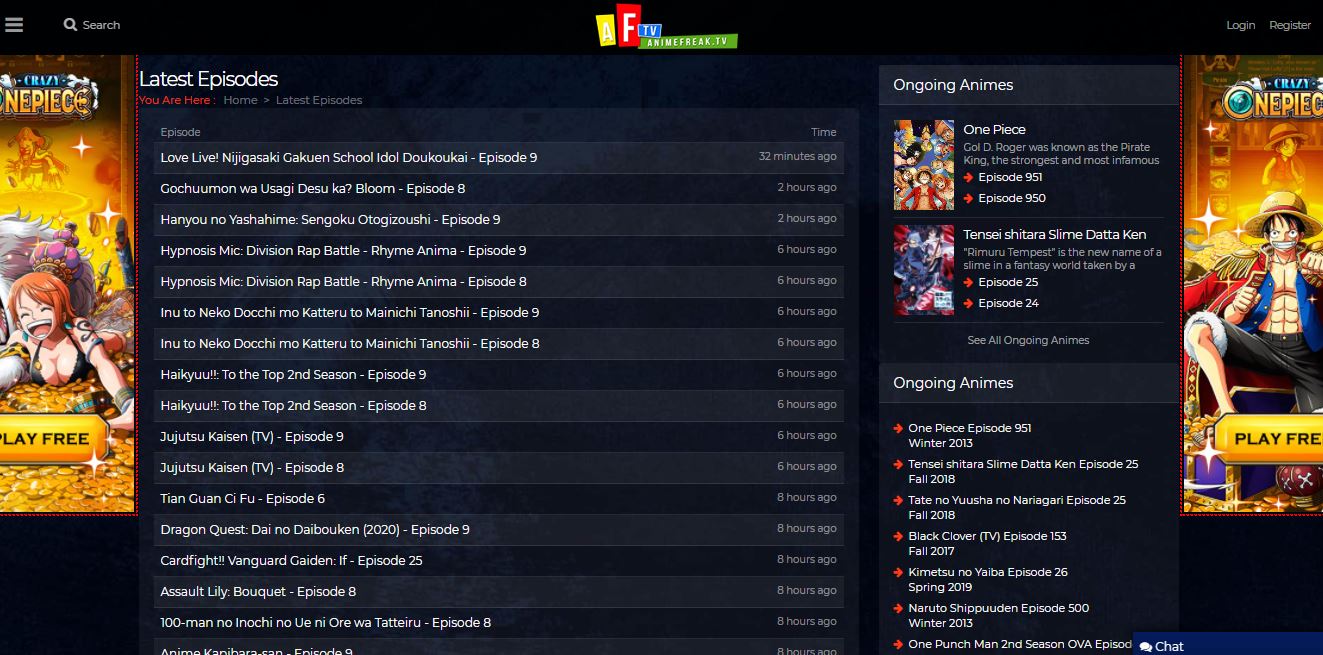Open Black Clover (TV) Episode 153
Screen dimensions: 1323x655
click(x=987, y=536)
